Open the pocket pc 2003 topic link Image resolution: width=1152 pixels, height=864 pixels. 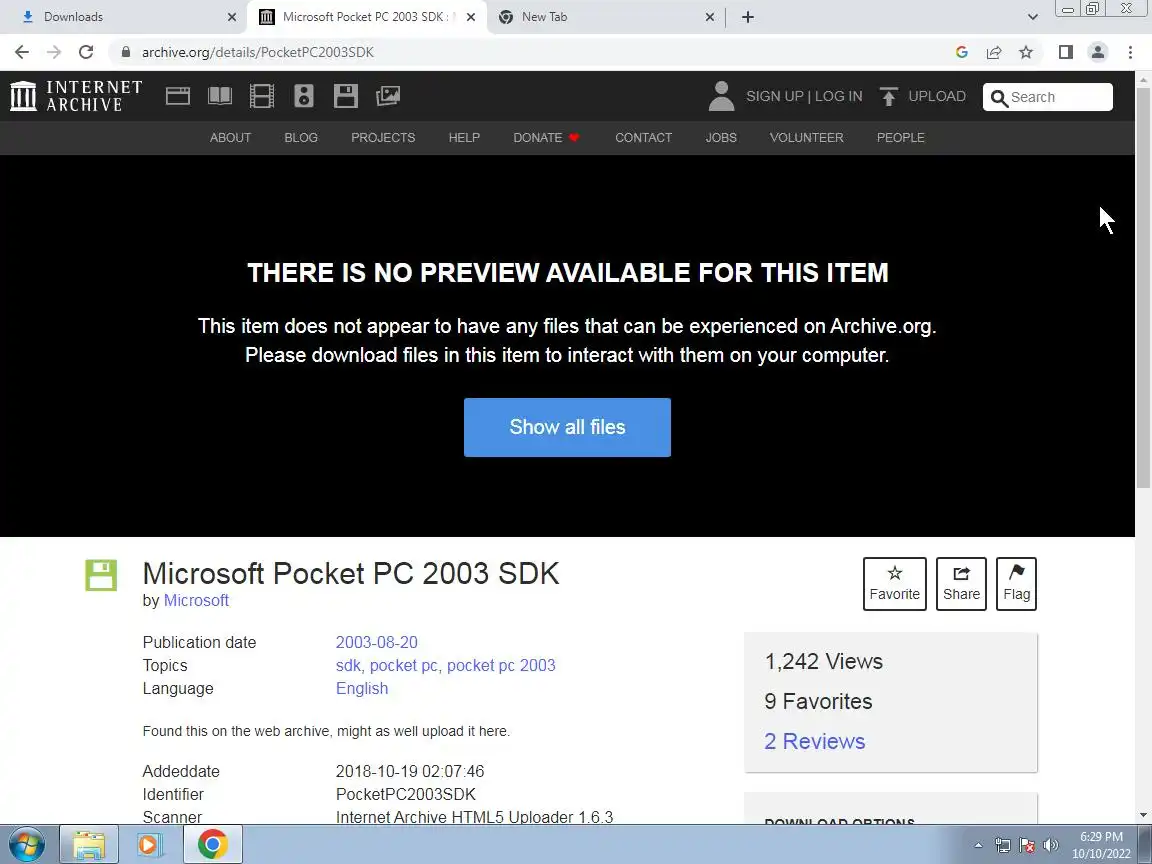(x=501, y=666)
